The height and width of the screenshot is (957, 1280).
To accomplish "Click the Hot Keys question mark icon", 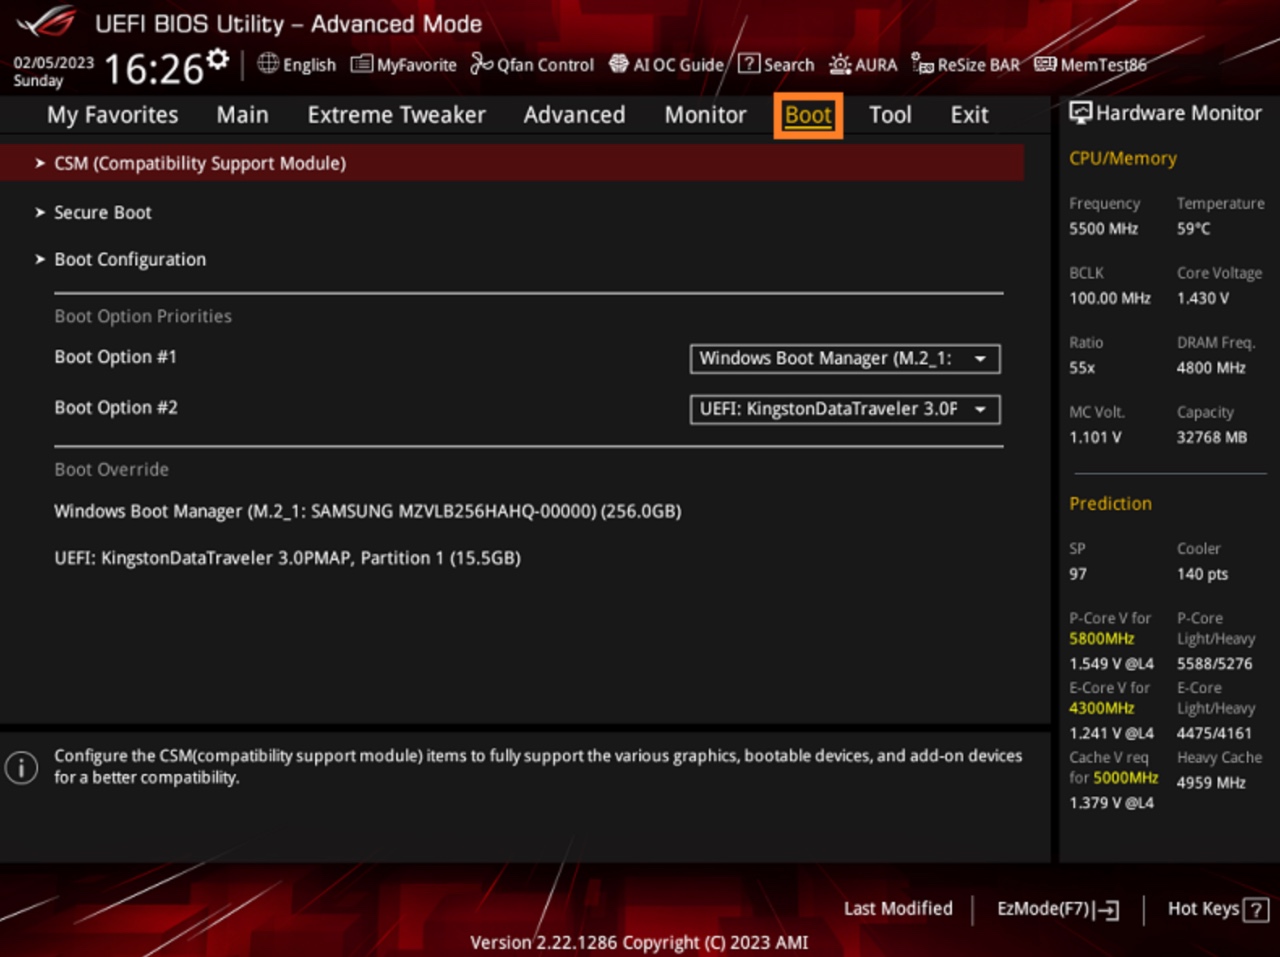I will tap(1256, 910).
